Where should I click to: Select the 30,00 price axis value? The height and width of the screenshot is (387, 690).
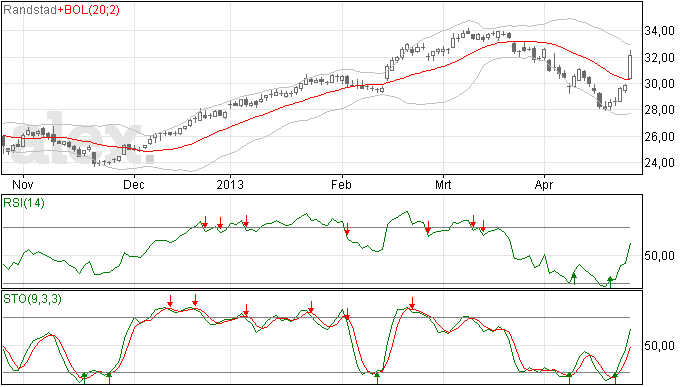pyautogui.click(x=659, y=84)
